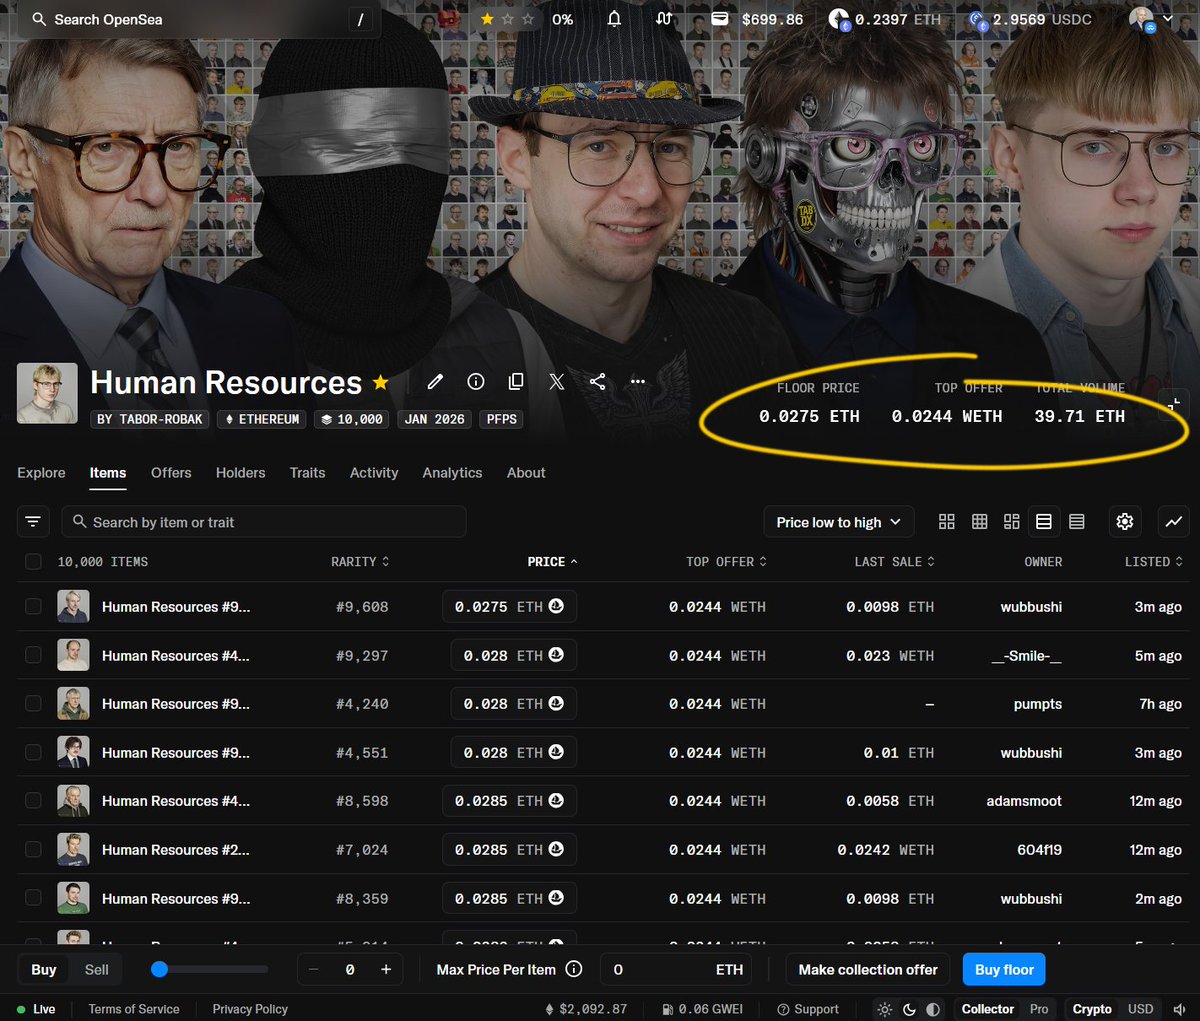Open the Activity tab

(x=374, y=472)
